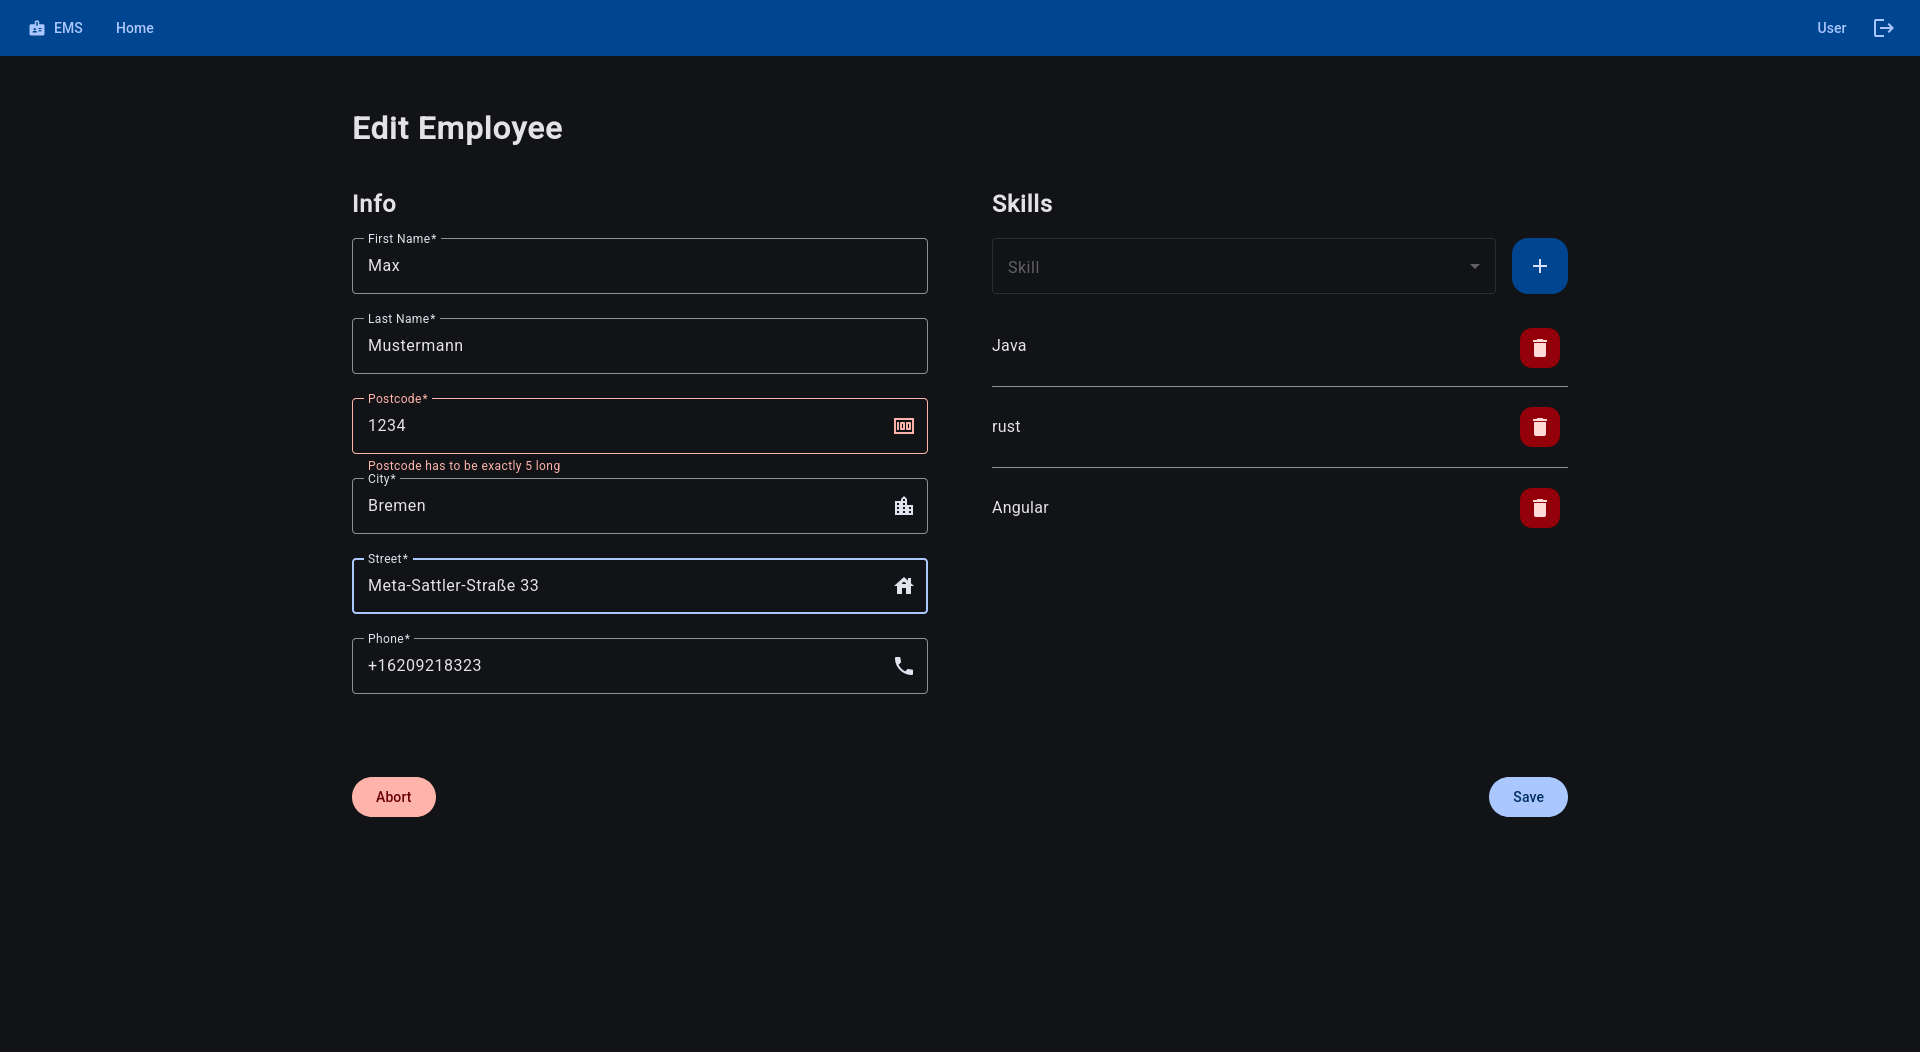Click the Edit Employee heading
The width and height of the screenshot is (1920, 1052).
point(457,128)
